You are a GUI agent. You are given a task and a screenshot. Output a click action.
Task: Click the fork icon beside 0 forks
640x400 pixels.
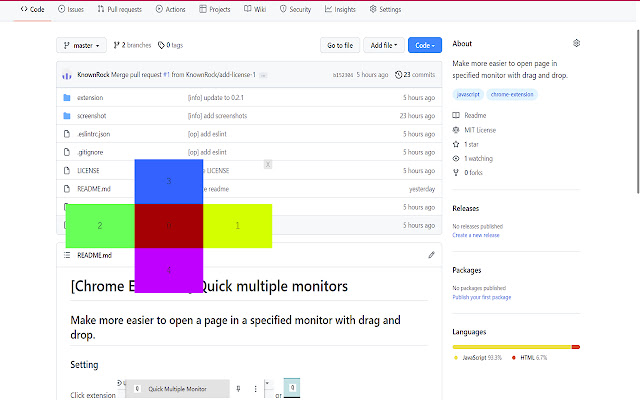[x=456, y=173]
